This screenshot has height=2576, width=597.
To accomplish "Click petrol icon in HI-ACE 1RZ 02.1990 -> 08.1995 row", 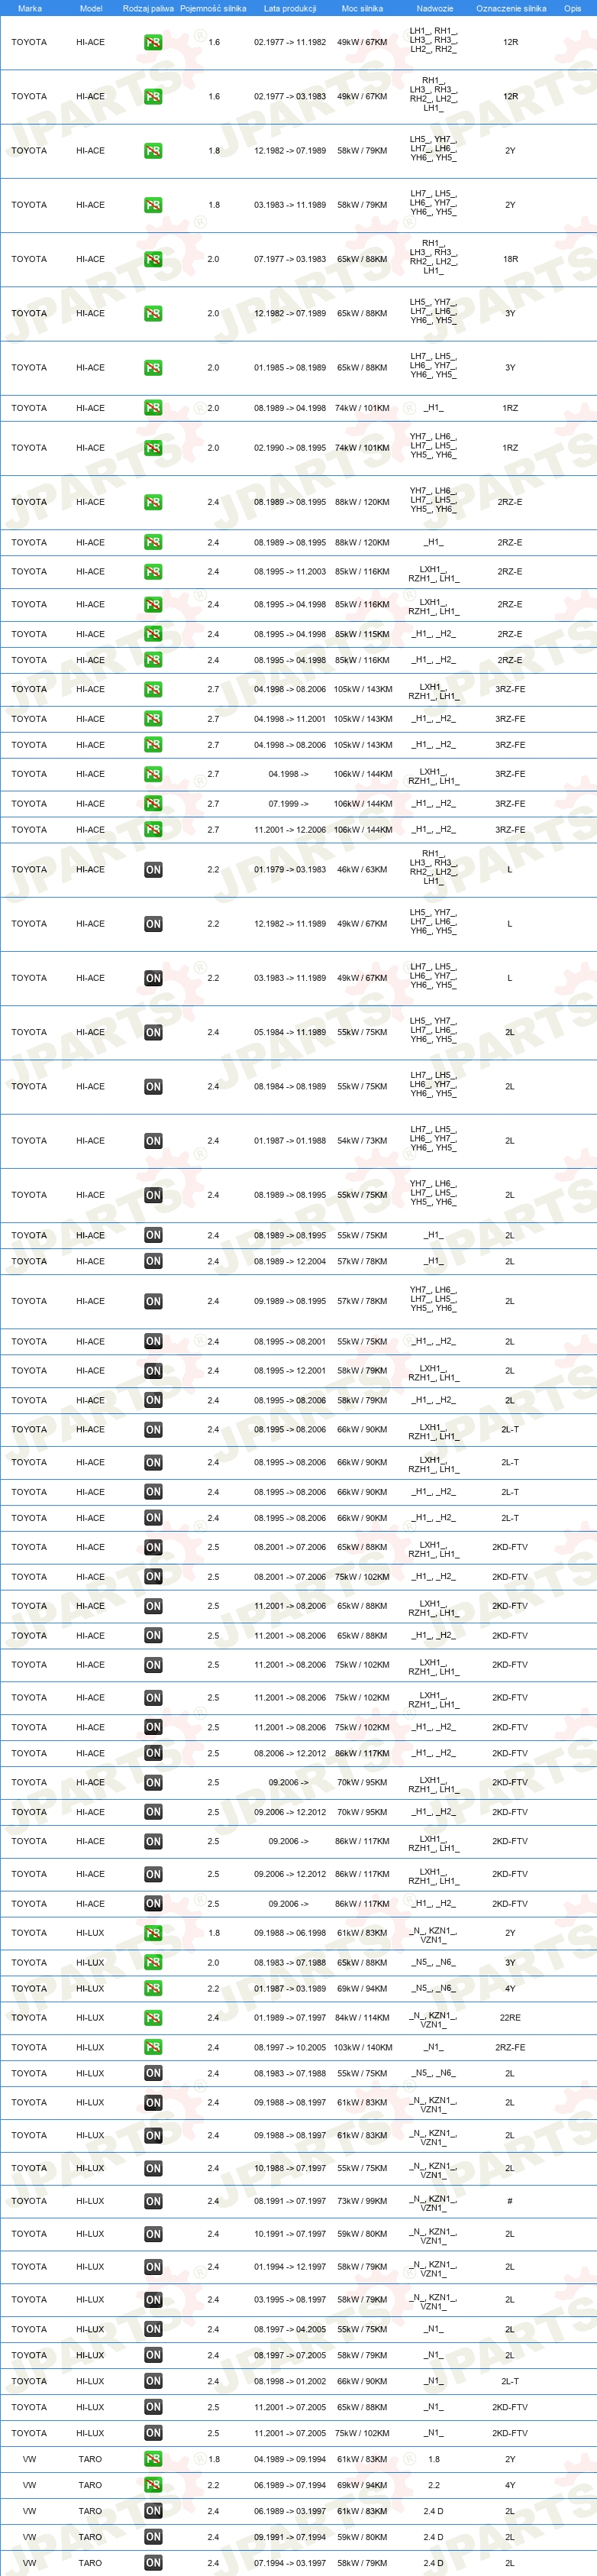I will click(x=153, y=448).
